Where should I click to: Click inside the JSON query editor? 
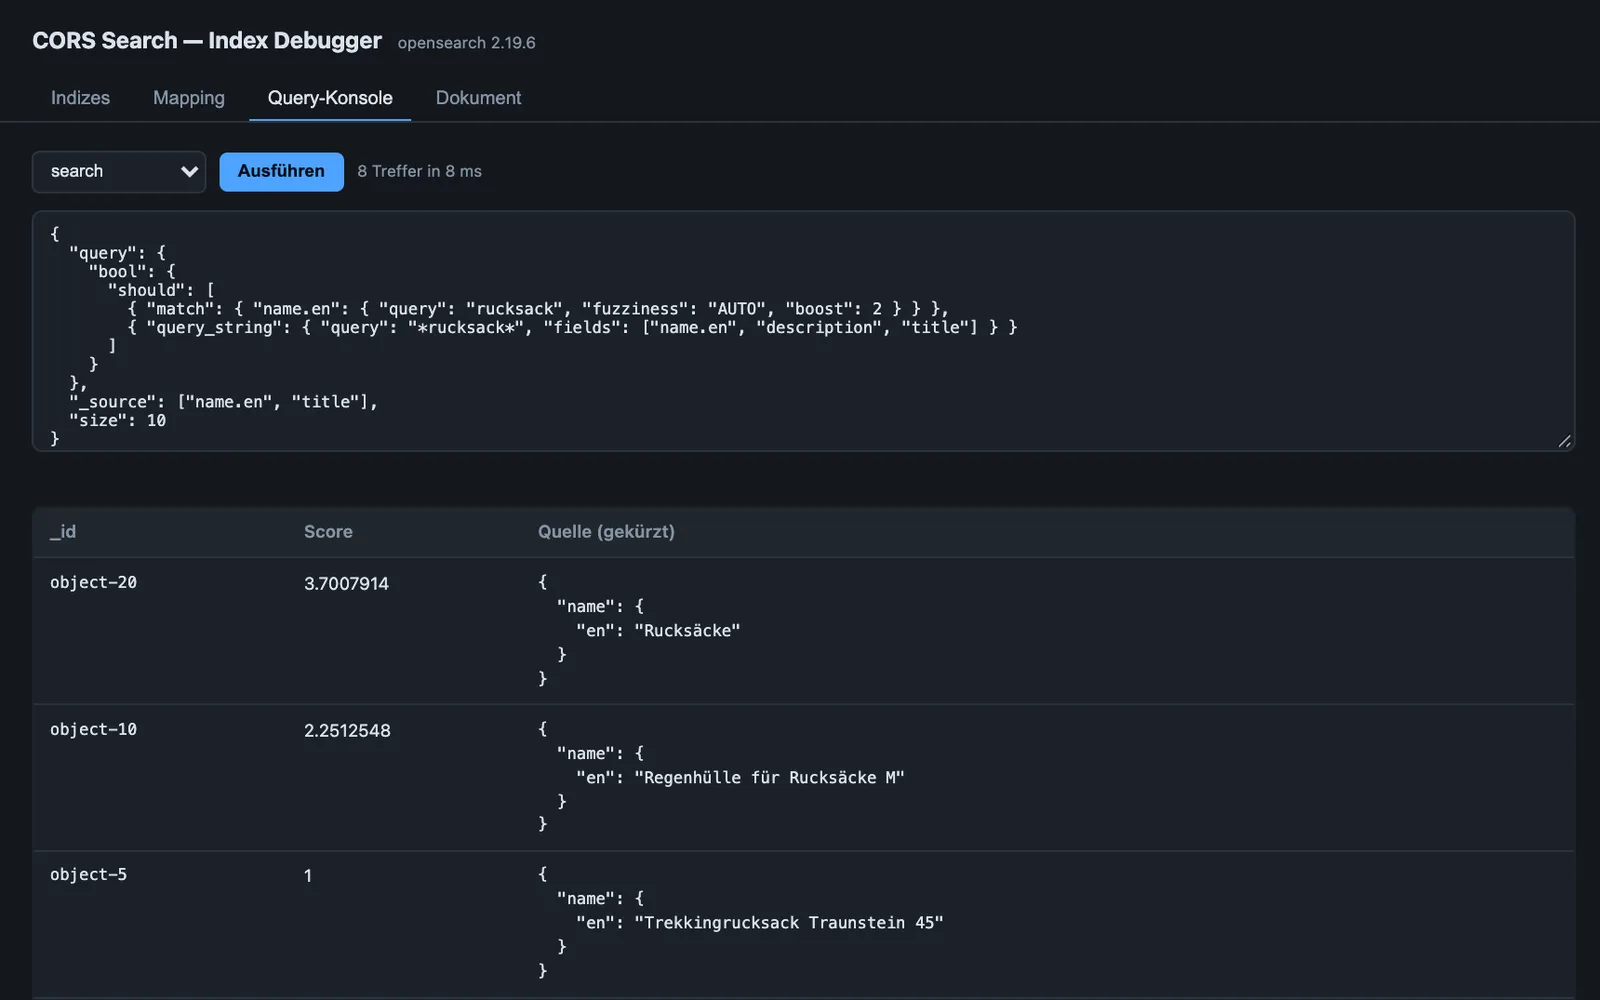point(803,331)
